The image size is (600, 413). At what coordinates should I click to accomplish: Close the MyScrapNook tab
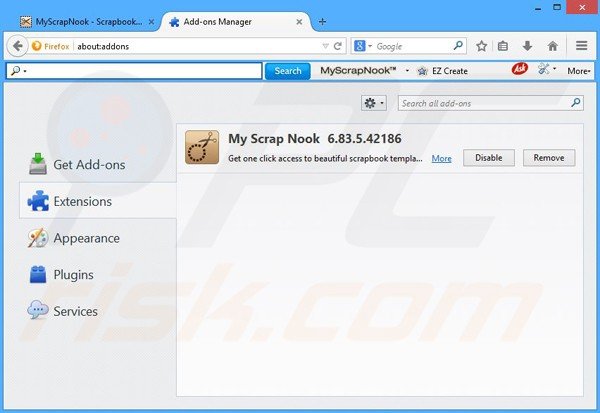tap(151, 22)
